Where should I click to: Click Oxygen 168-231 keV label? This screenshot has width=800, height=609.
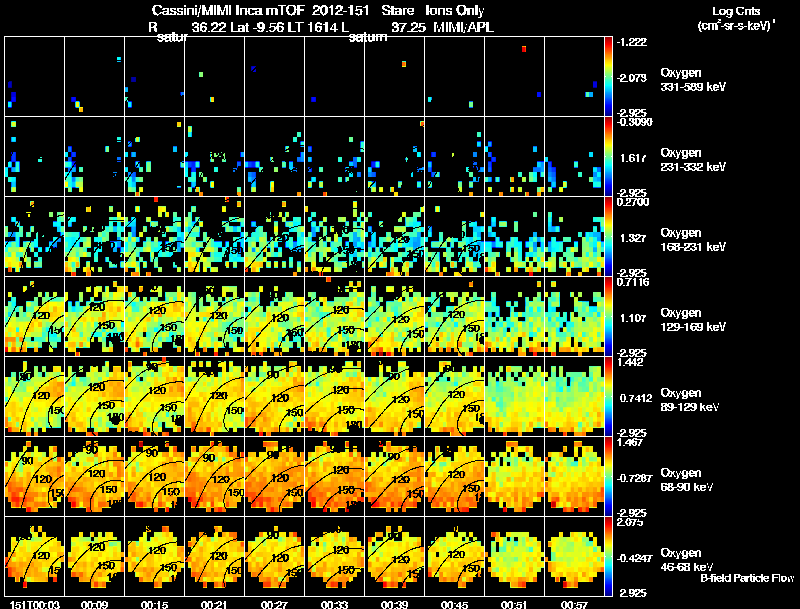click(693, 240)
